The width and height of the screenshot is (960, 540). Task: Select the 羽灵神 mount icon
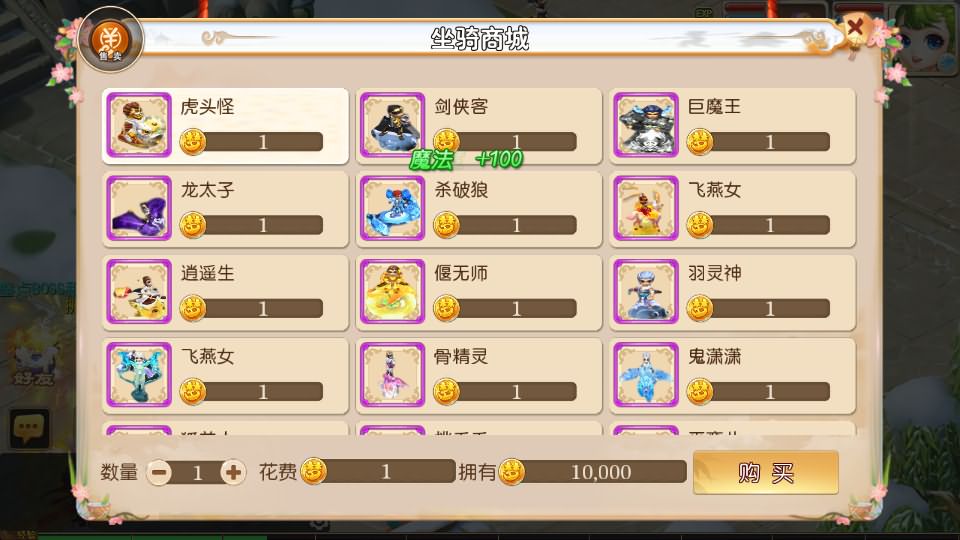coord(646,291)
